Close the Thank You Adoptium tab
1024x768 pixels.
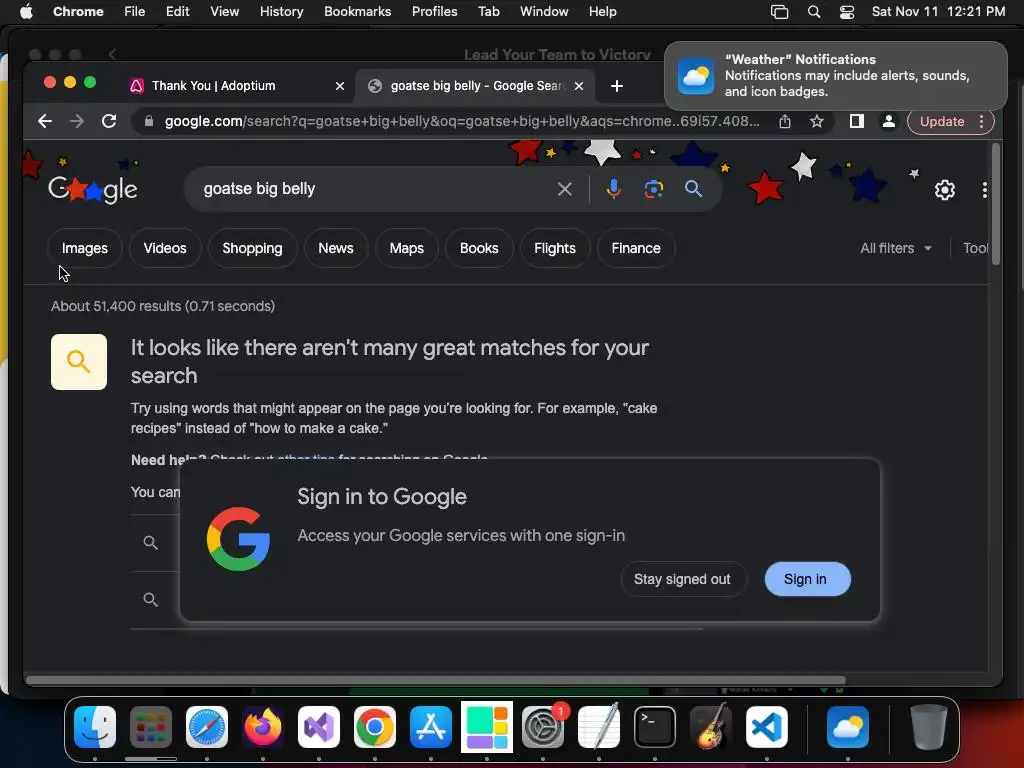click(x=340, y=86)
